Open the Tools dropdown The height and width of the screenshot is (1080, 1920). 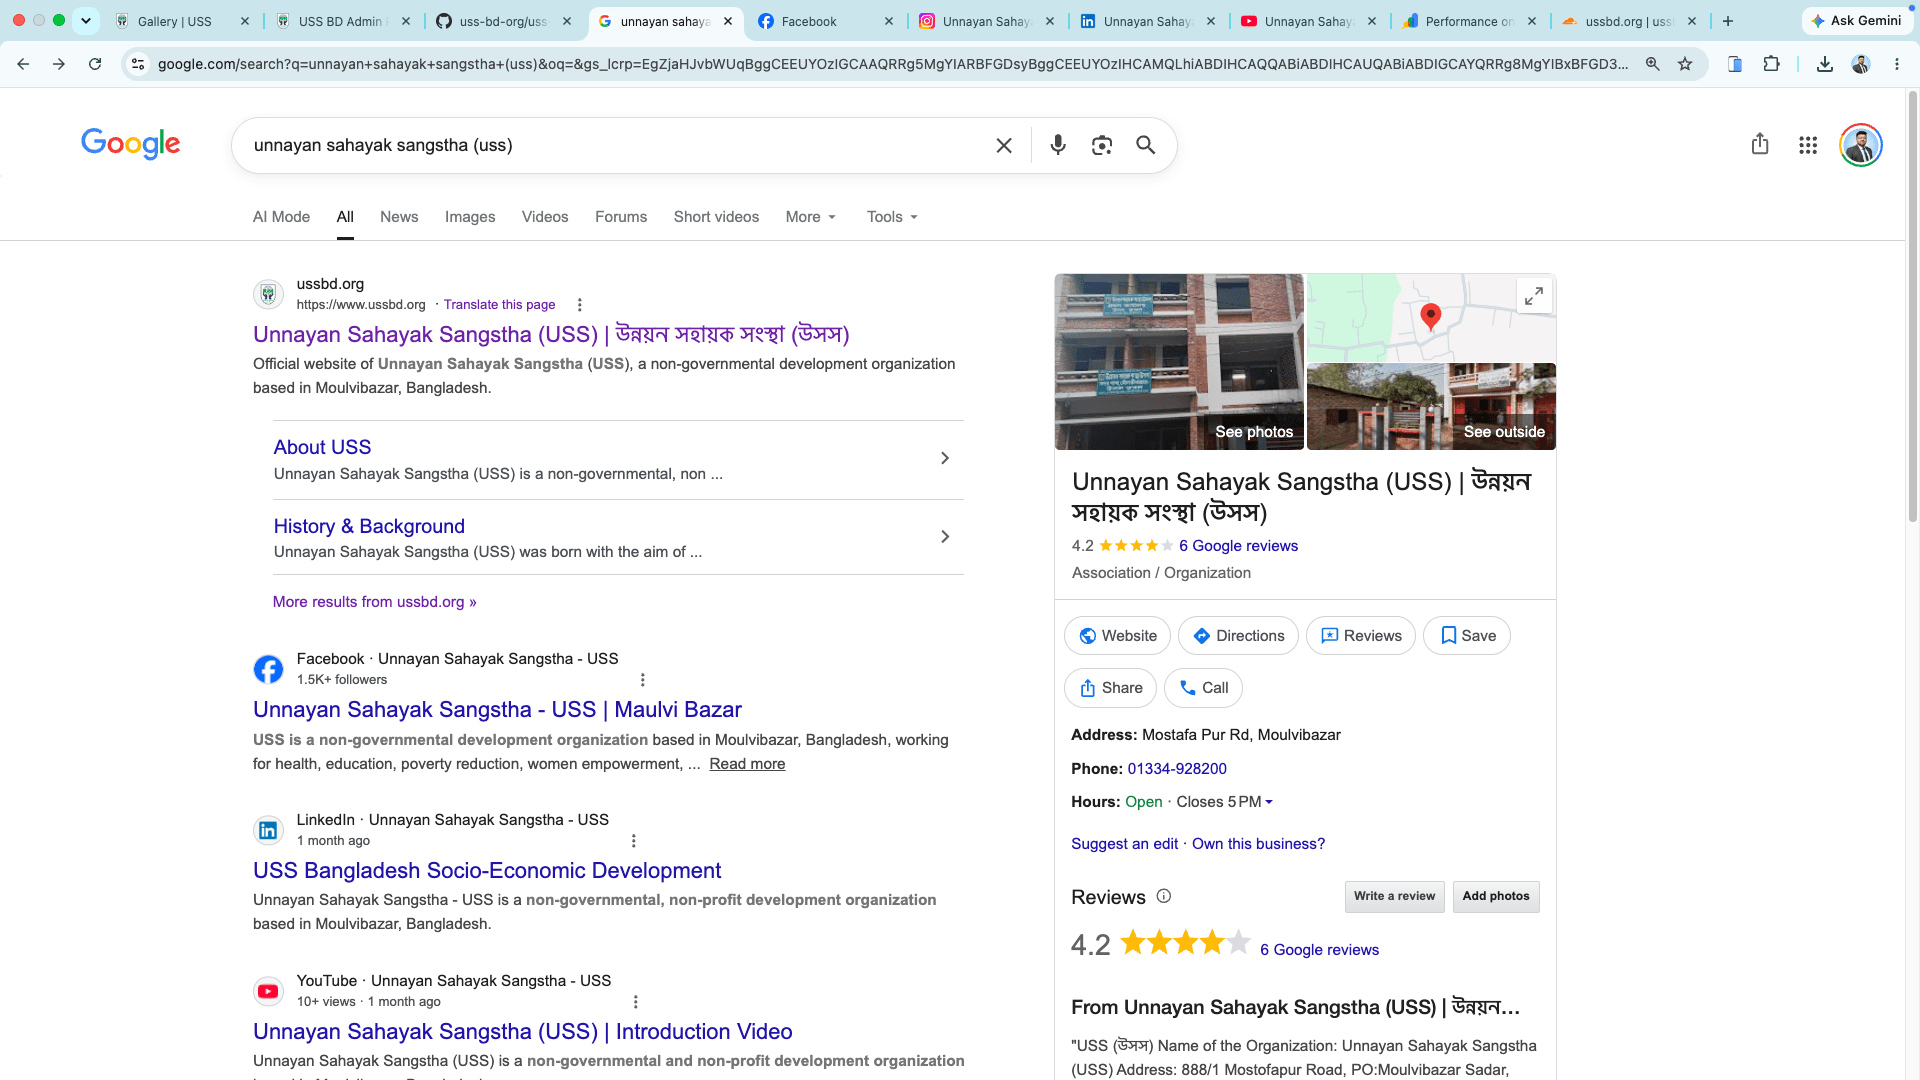point(892,217)
